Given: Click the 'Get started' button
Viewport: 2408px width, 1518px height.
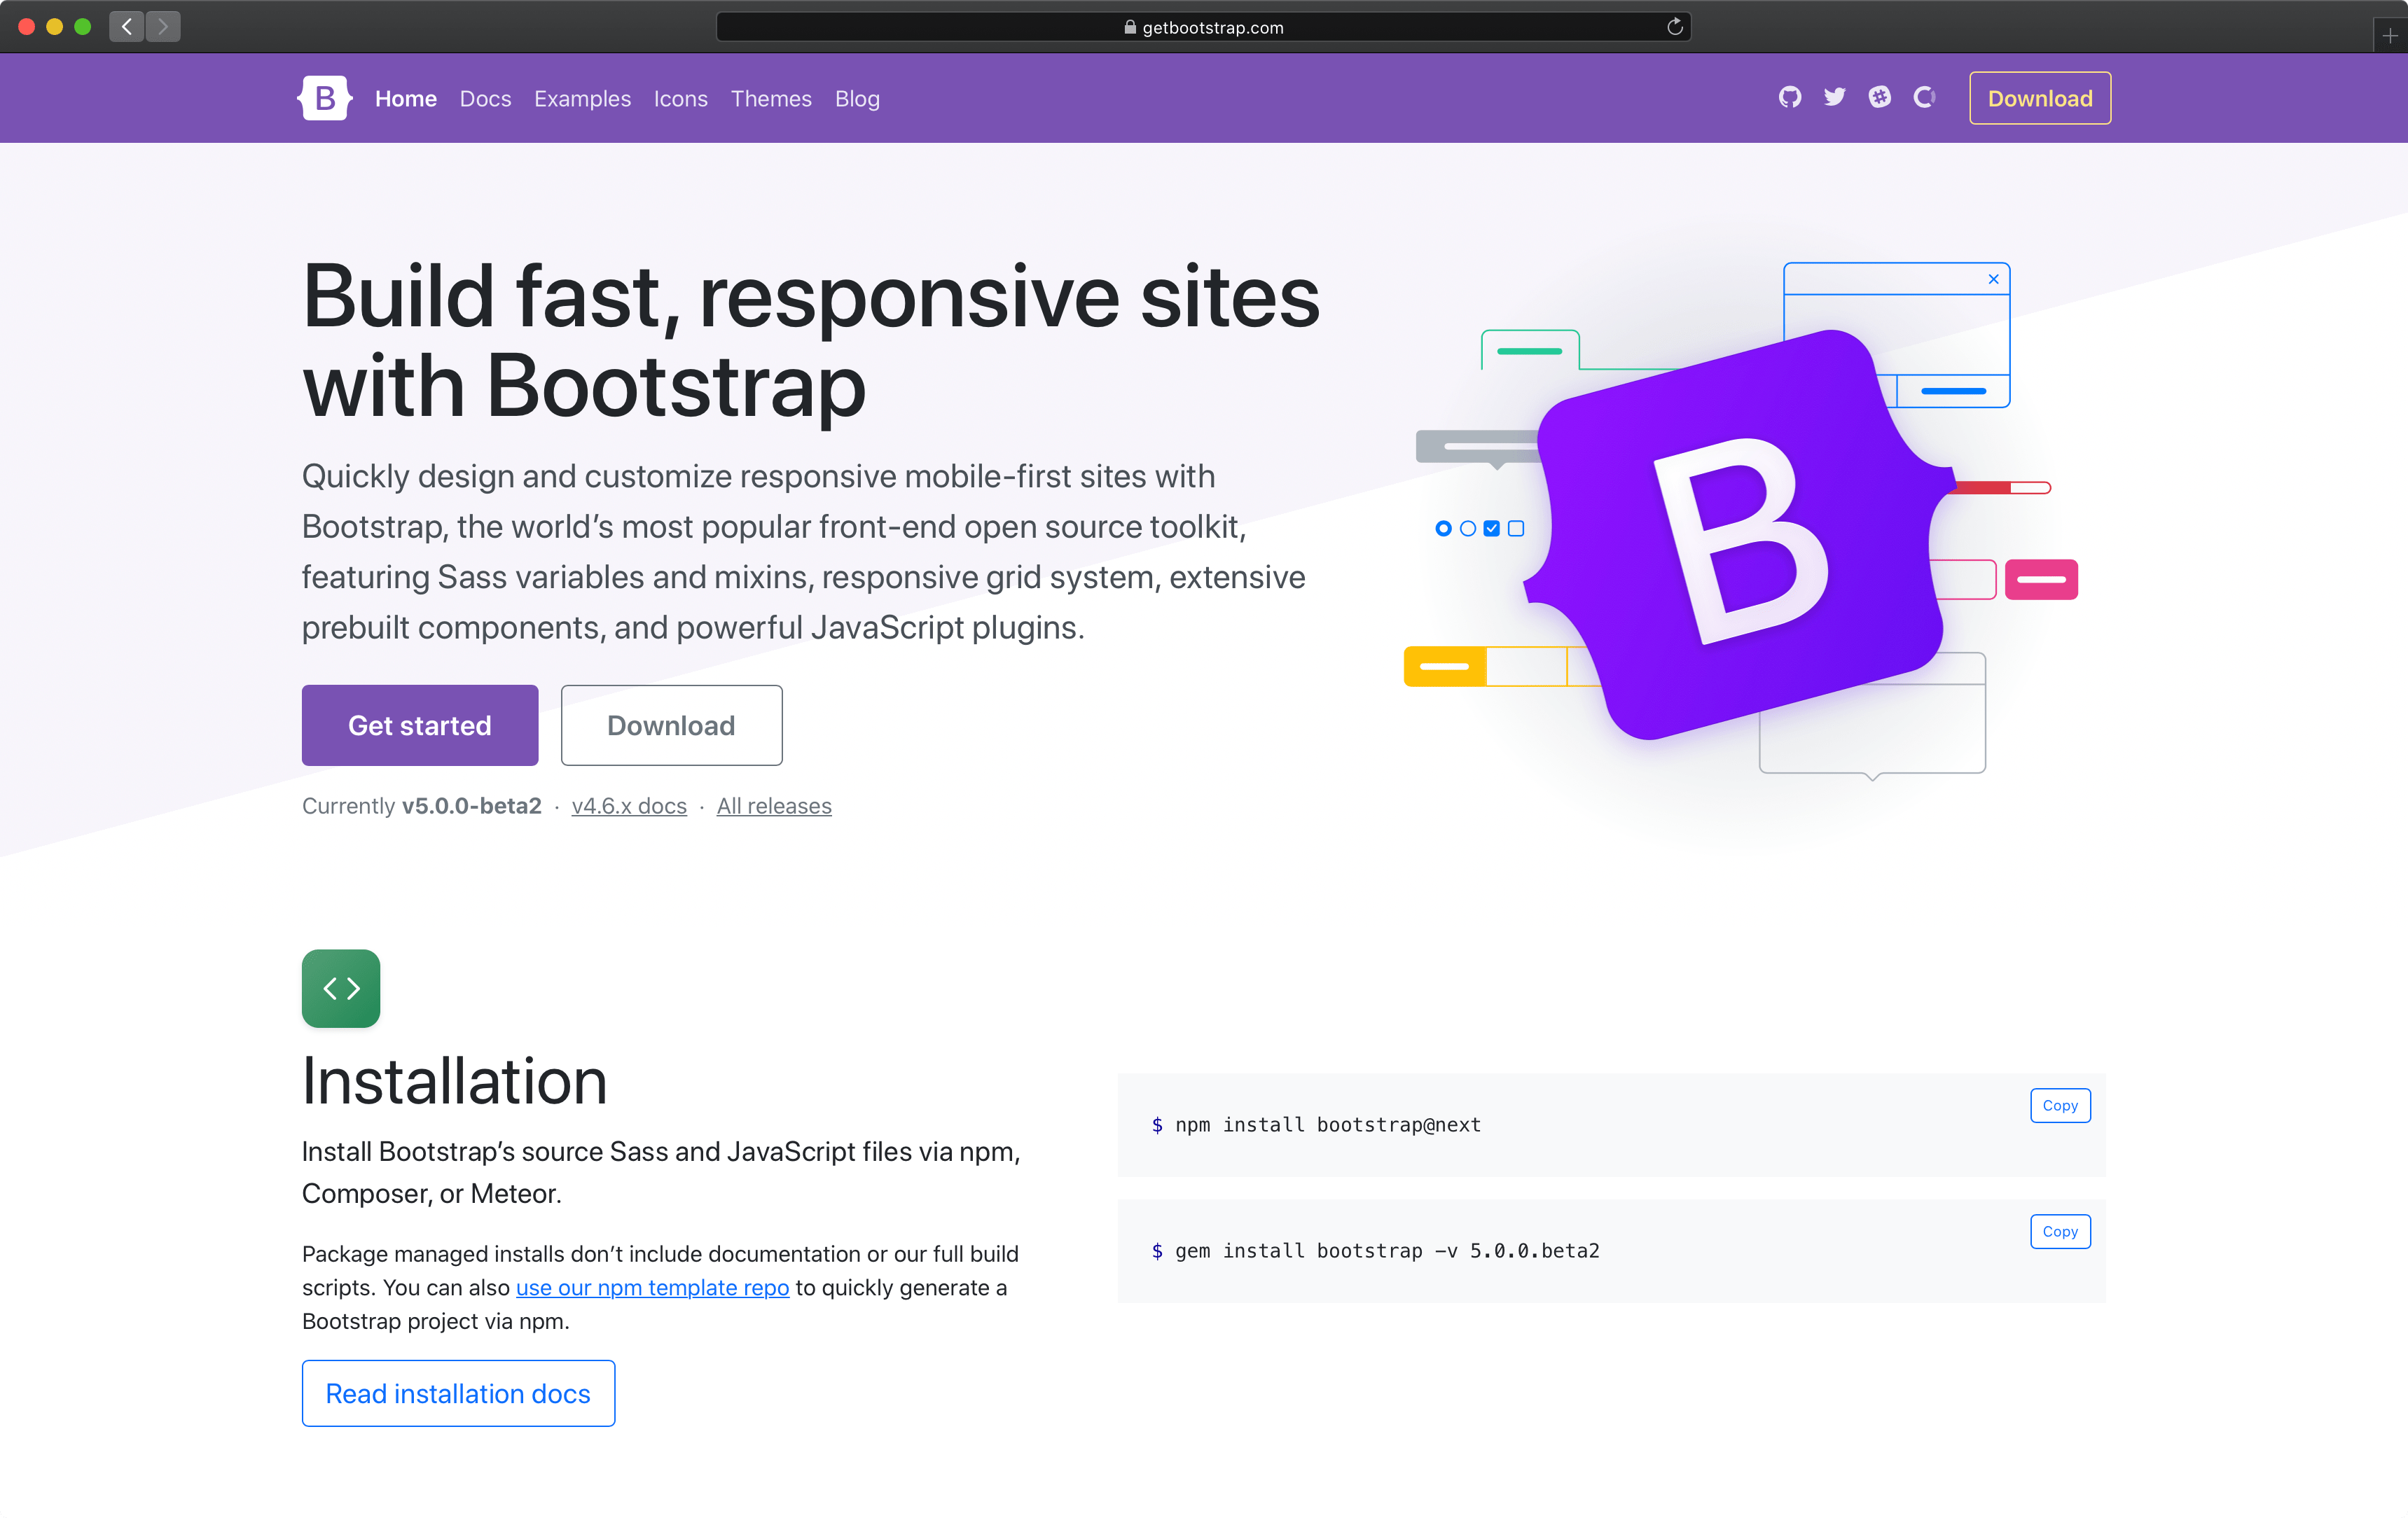Looking at the screenshot, I should point(420,724).
